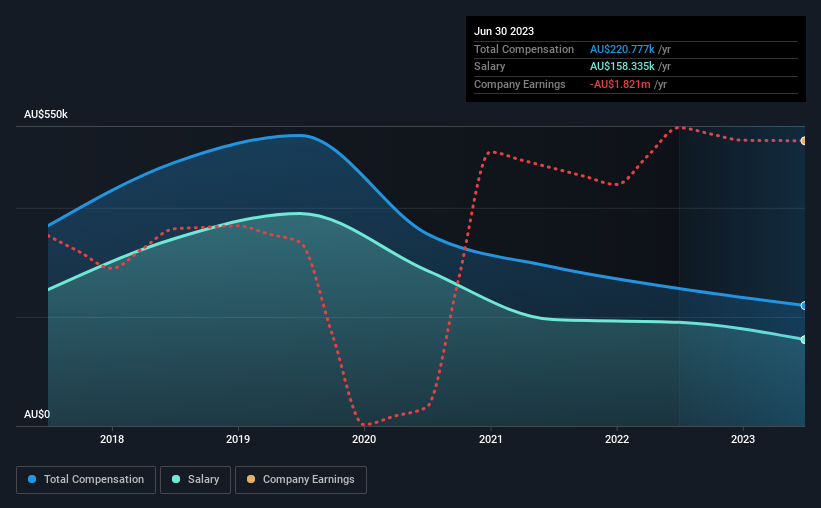The height and width of the screenshot is (508, 821).
Task: Click the 2018 x-axis label
Action: pos(112,439)
